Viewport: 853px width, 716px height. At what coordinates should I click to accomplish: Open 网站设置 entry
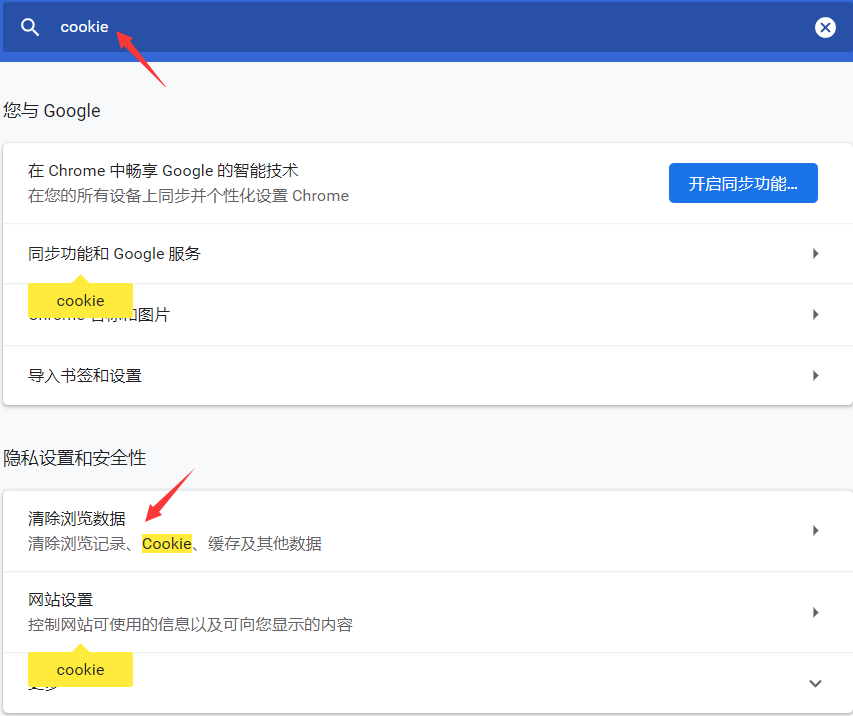point(60,600)
